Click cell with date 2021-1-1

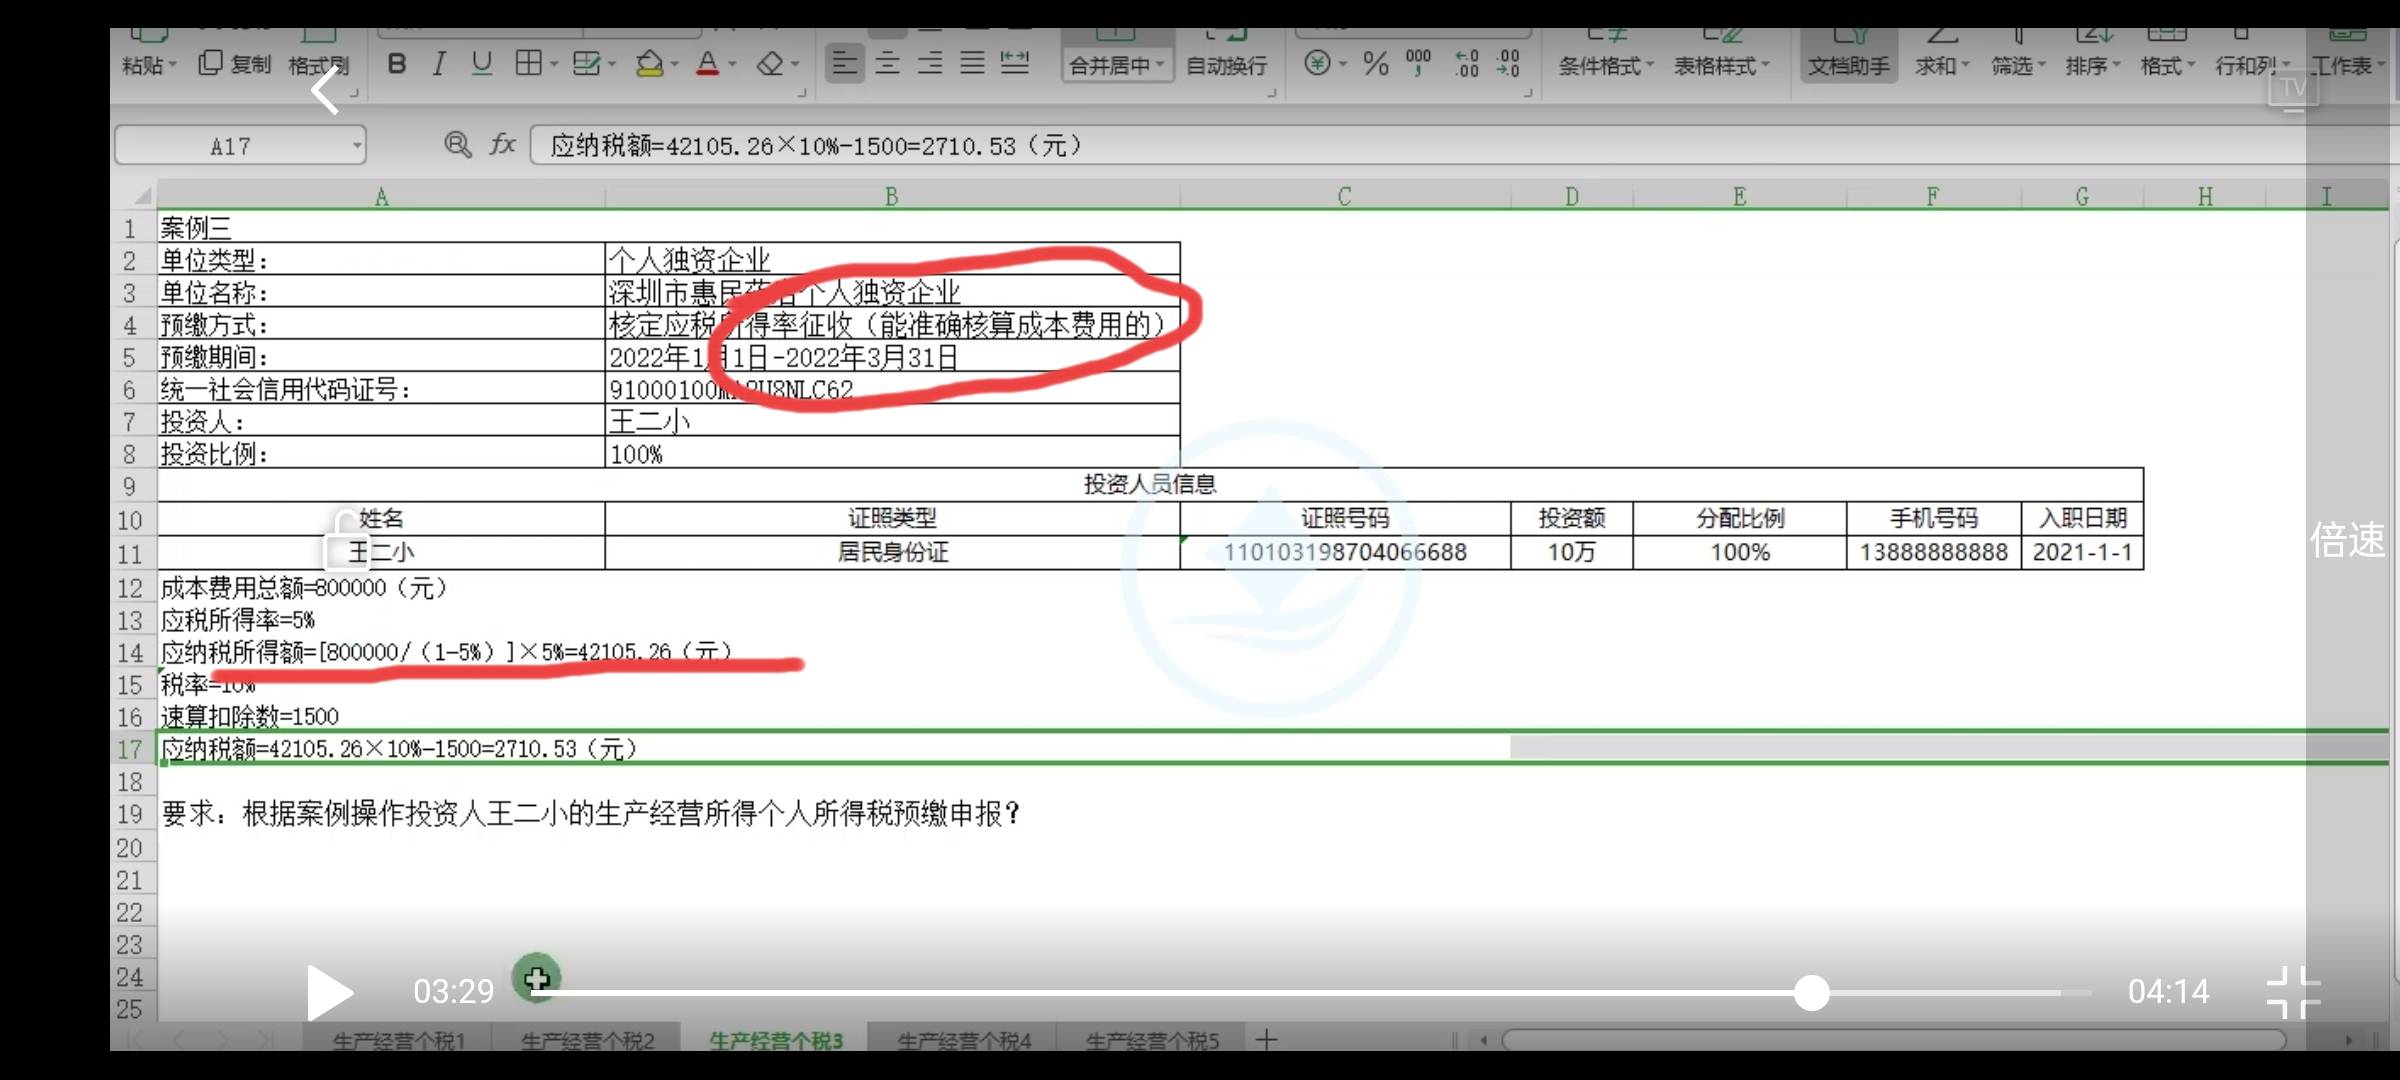pos(2082,552)
